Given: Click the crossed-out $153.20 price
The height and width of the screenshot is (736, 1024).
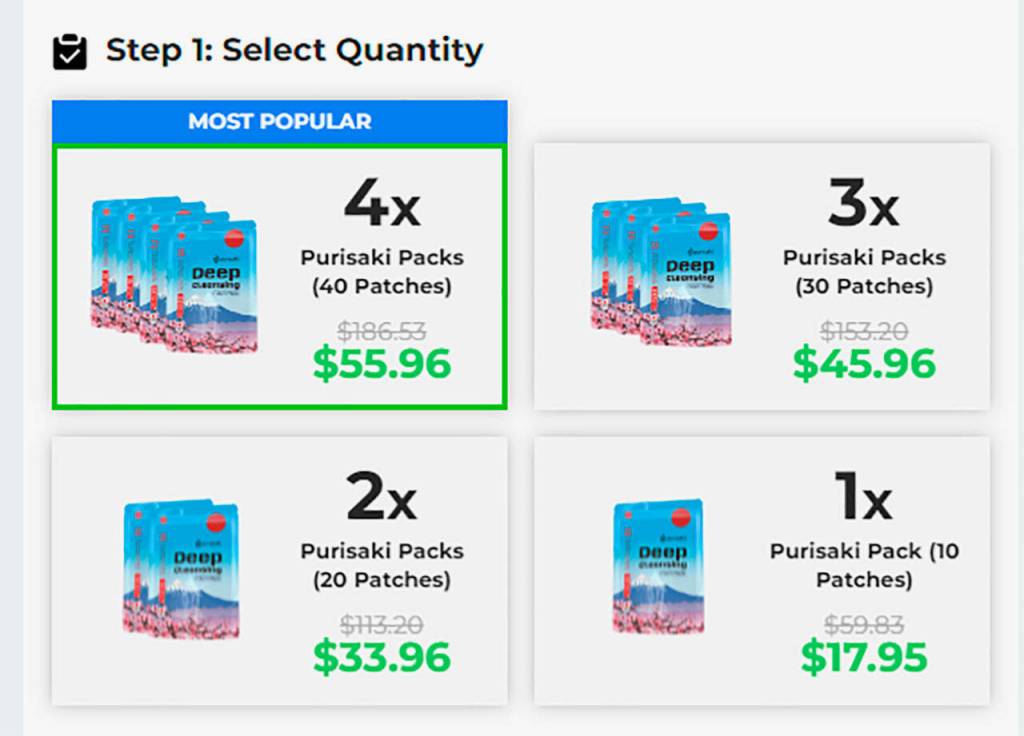Looking at the screenshot, I should [864, 331].
